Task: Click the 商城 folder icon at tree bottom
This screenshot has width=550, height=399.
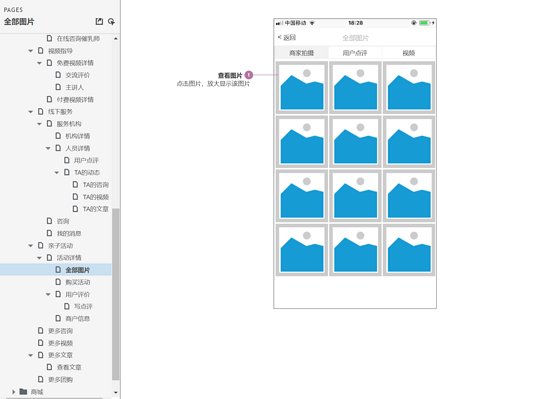Action: pos(24,391)
